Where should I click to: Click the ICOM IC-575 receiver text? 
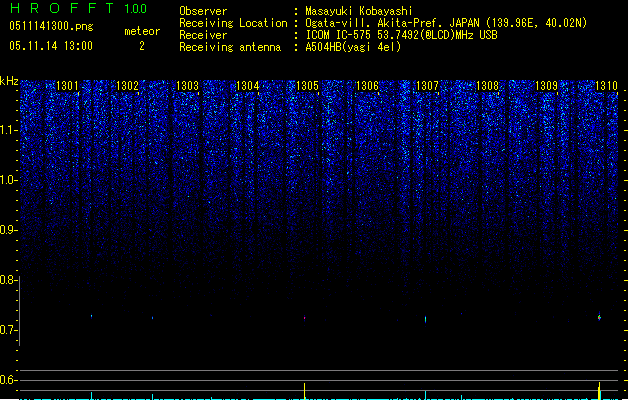[x=401, y=35]
